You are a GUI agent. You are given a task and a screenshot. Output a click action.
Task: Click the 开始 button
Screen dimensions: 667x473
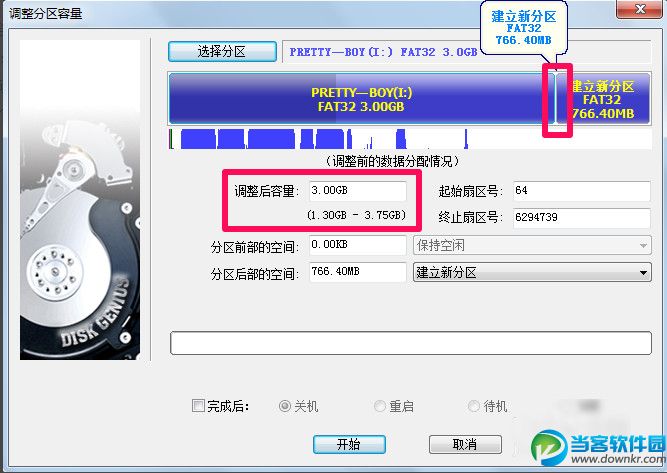[x=349, y=445]
